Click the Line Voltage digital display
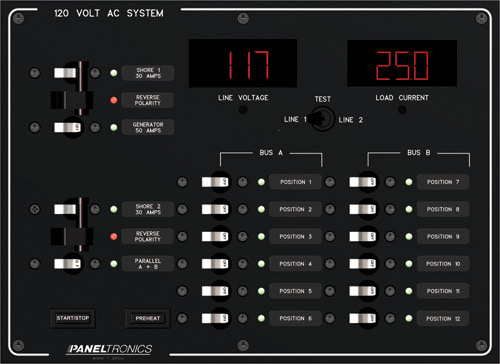Viewport: 500px width, 364px height. [243, 63]
